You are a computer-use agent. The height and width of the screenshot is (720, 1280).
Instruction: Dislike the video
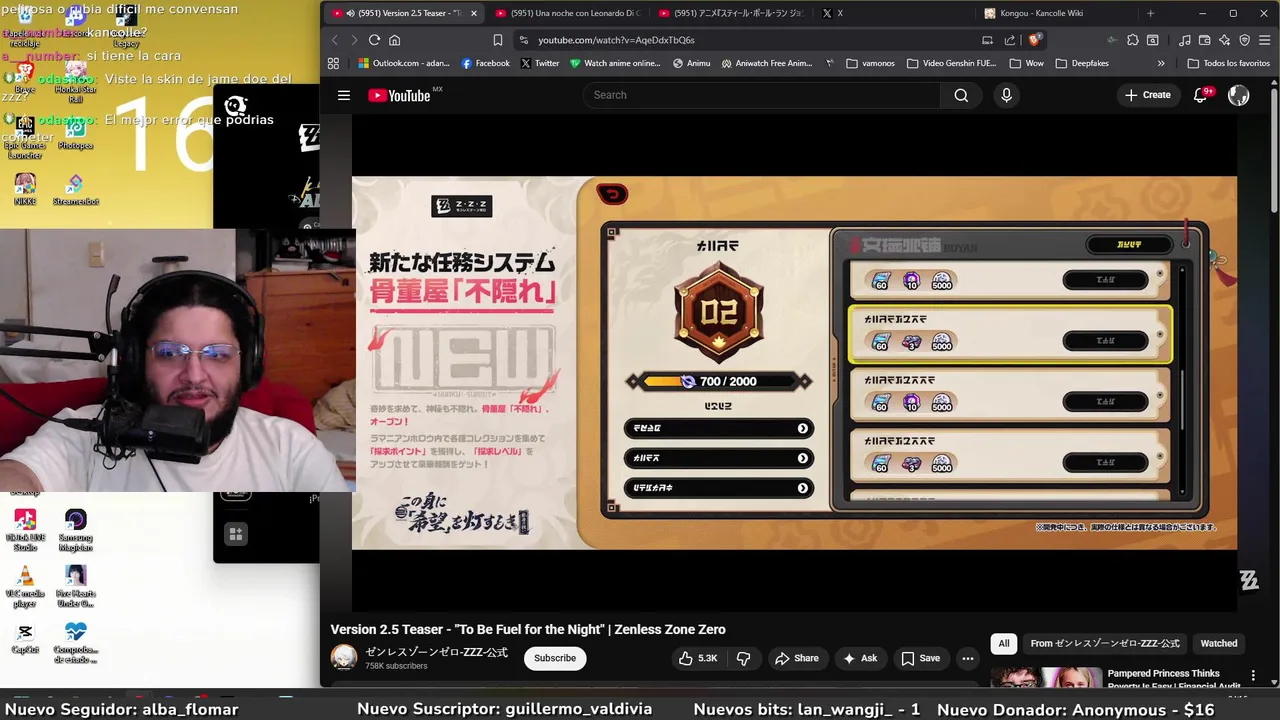(743, 658)
